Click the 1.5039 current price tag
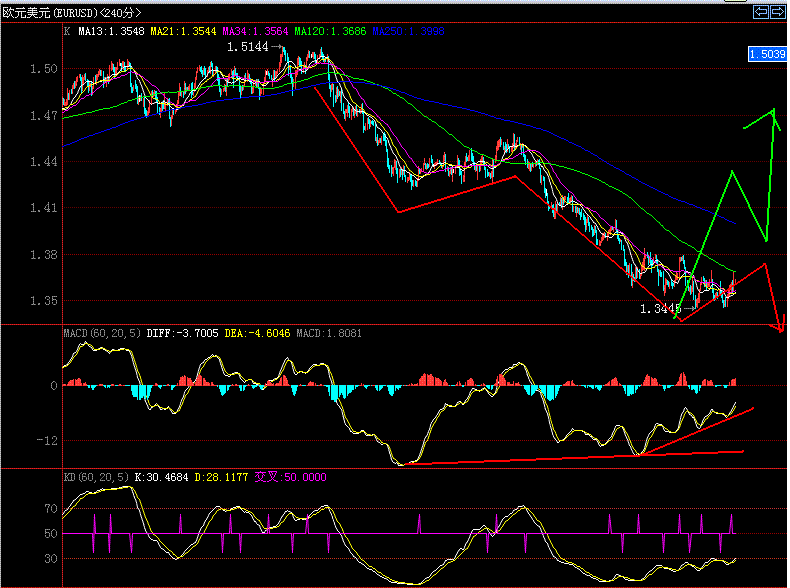790x588 pixels. pos(766,54)
